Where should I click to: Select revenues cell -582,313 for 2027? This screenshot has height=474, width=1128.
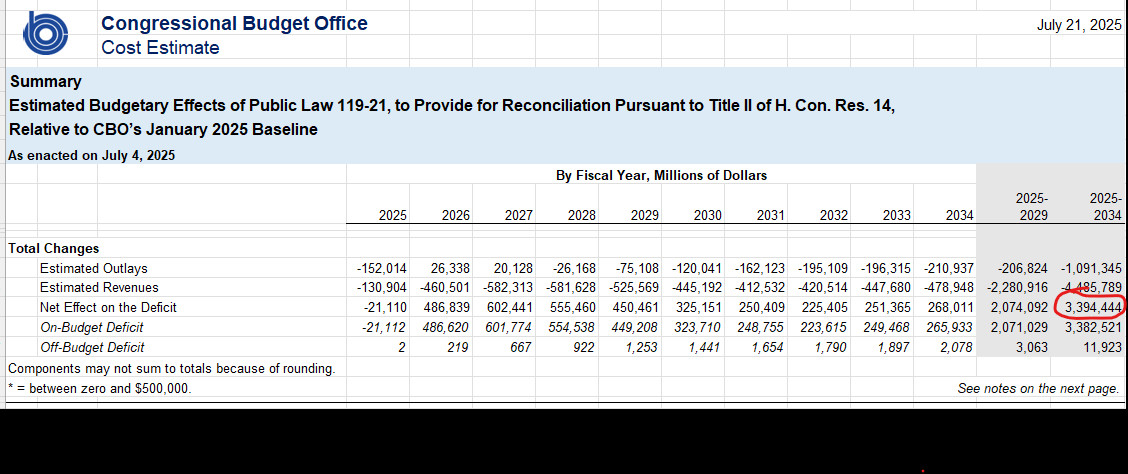click(508, 288)
